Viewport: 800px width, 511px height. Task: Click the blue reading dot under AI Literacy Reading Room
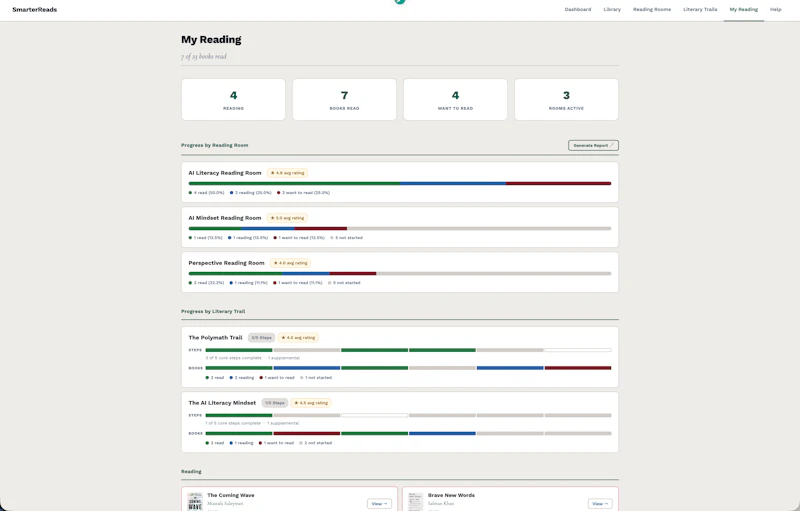coord(232,193)
